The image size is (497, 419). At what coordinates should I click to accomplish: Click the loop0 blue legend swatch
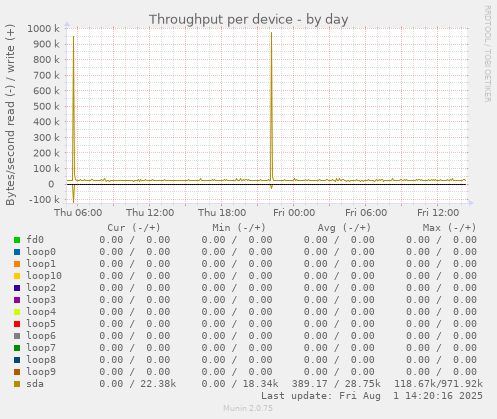coord(17,252)
